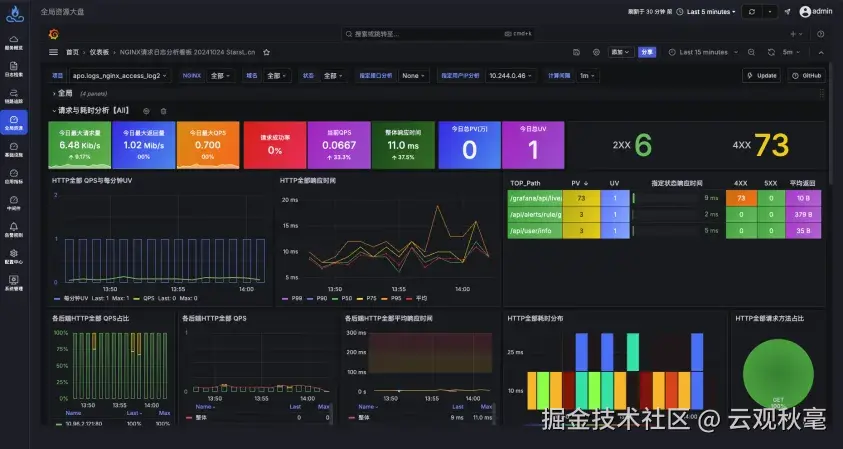Image resolution: width=843 pixels, height=449 pixels.
Task: Click the /api/user/info path cell
Action: [x=535, y=231]
